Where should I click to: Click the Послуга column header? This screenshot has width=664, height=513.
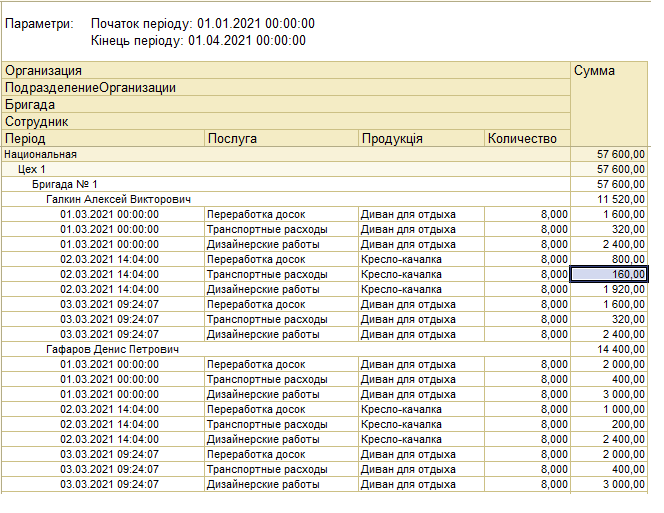(281, 139)
